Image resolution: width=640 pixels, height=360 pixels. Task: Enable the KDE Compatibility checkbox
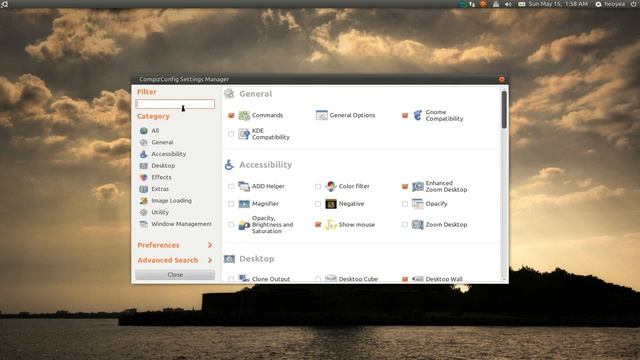point(231,134)
